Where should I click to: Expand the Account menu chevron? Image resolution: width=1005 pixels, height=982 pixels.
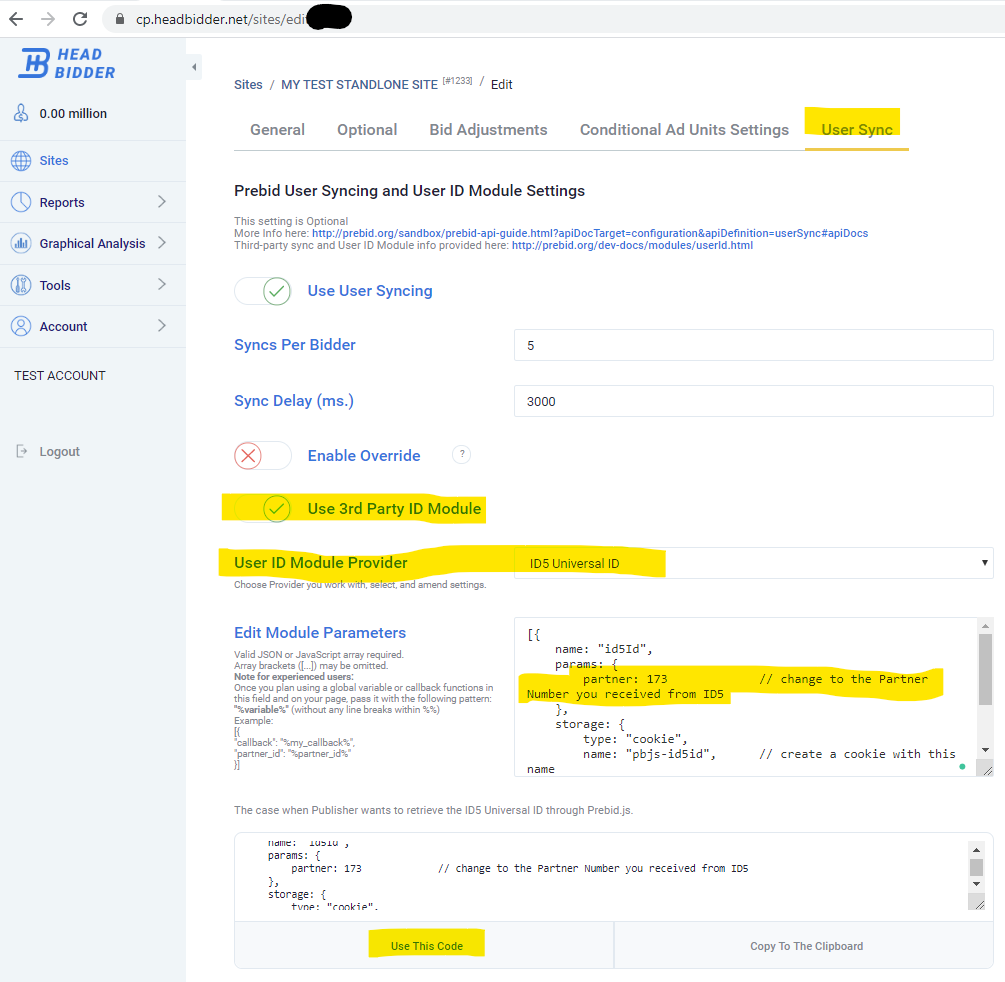coord(162,326)
